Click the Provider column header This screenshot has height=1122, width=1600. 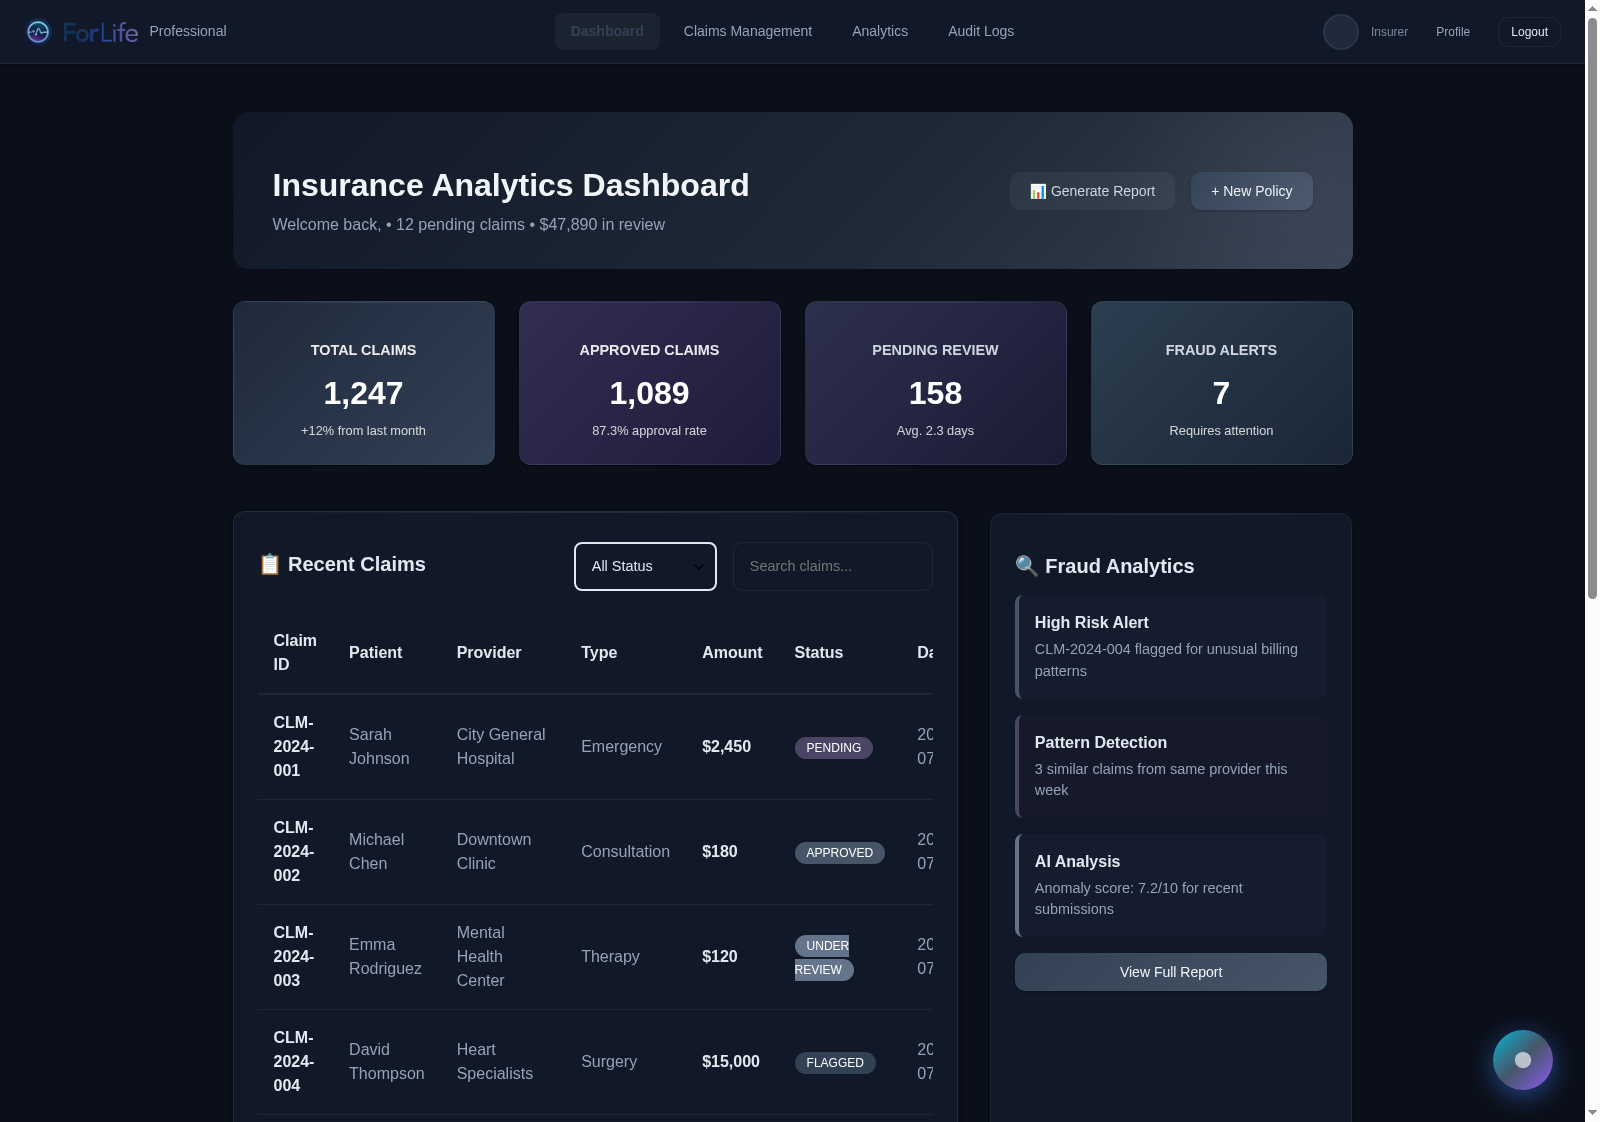coord(489,652)
